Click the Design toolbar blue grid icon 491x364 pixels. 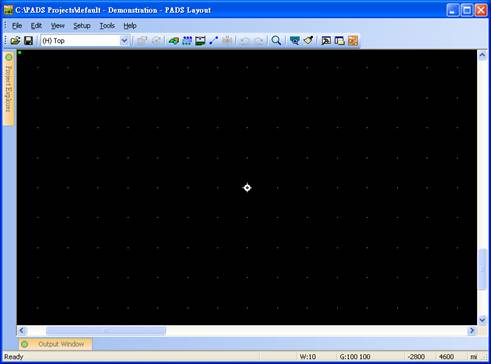click(187, 41)
